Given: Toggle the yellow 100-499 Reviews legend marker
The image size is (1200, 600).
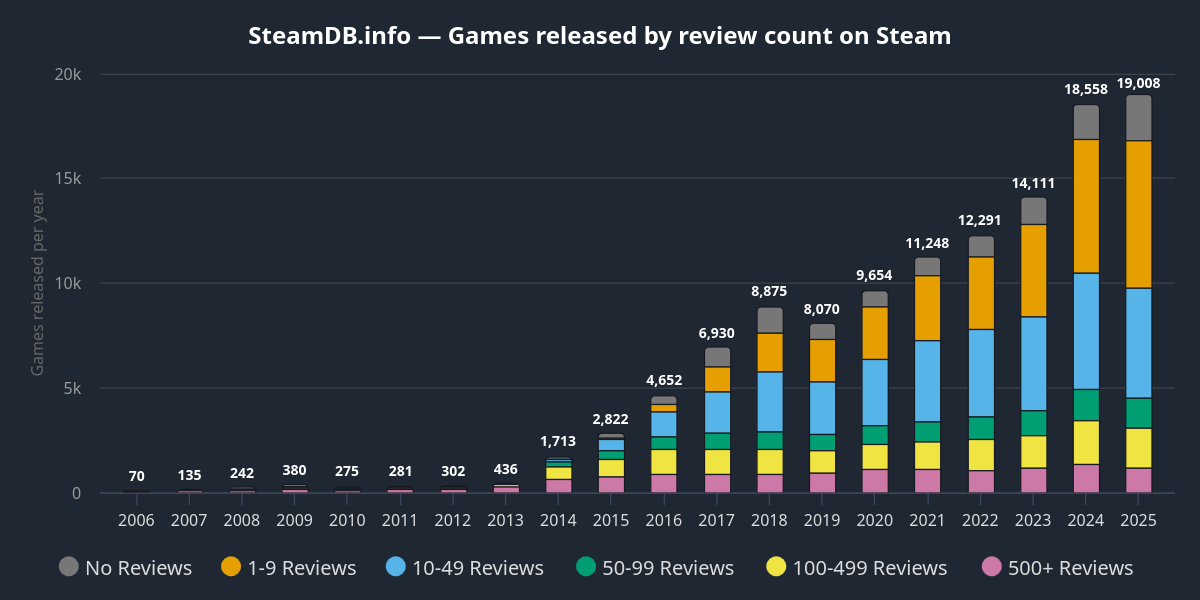Looking at the screenshot, I should click(x=776, y=567).
